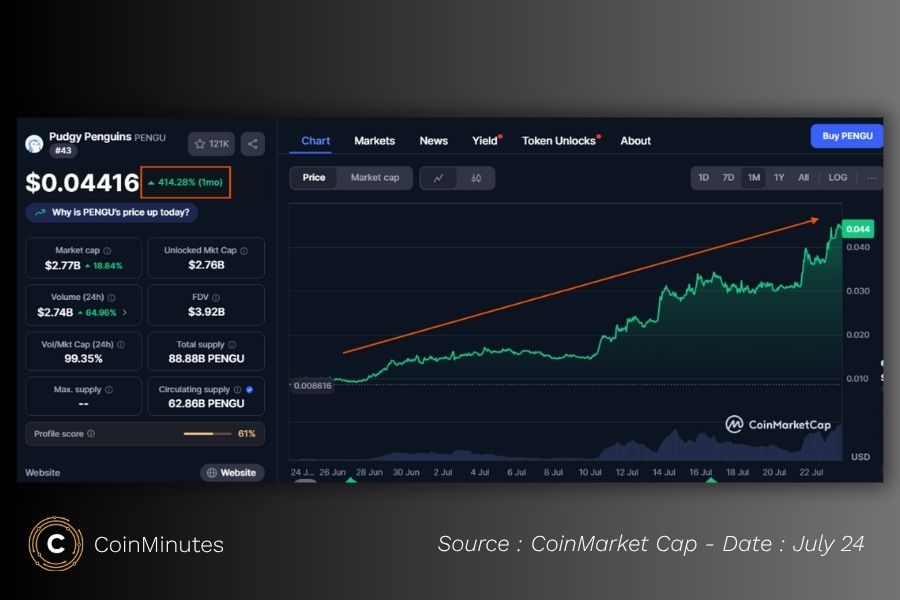Add PENGU to watchlist with star
This screenshot has width=900, height=600.
[x=211, y=144]
